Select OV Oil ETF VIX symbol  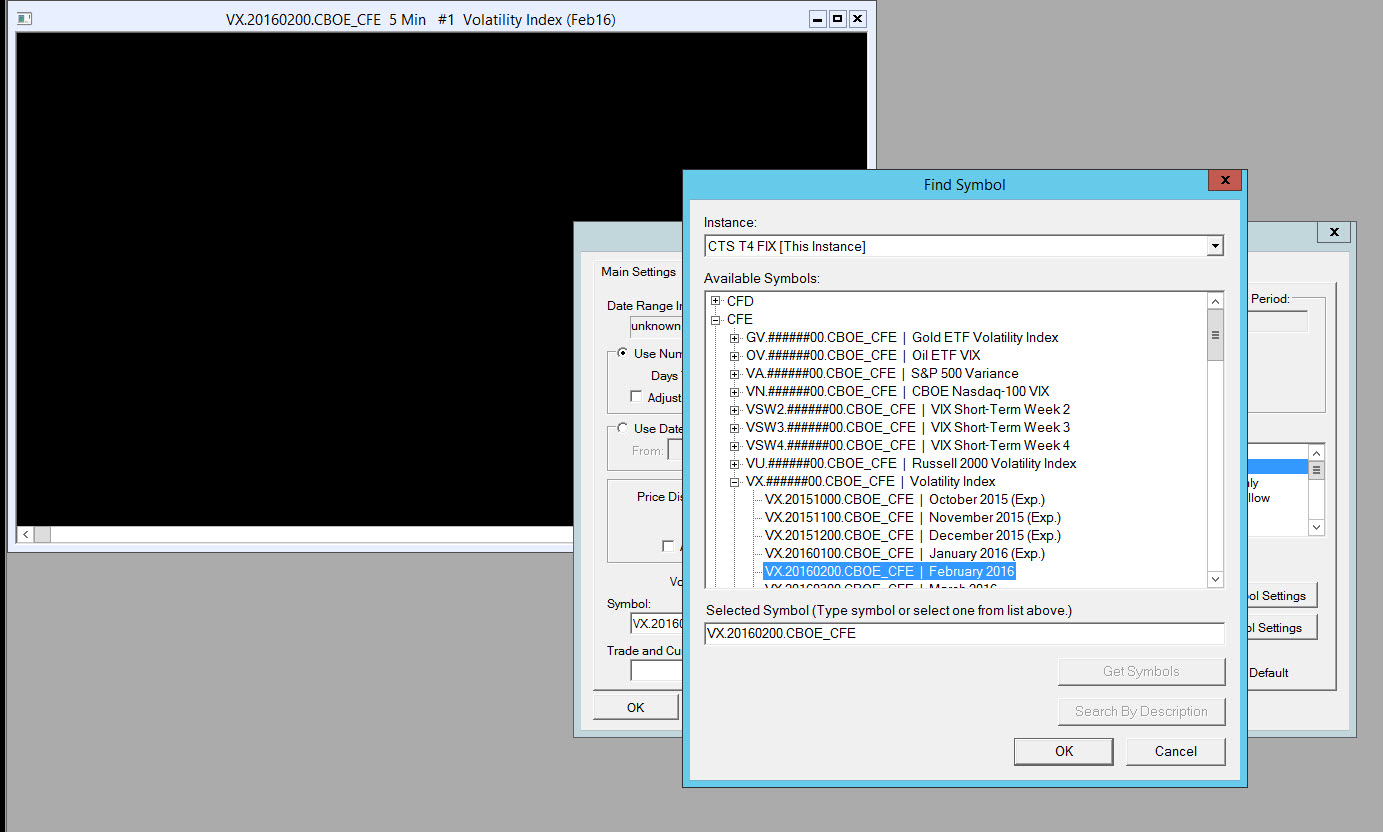pos(863,355)
